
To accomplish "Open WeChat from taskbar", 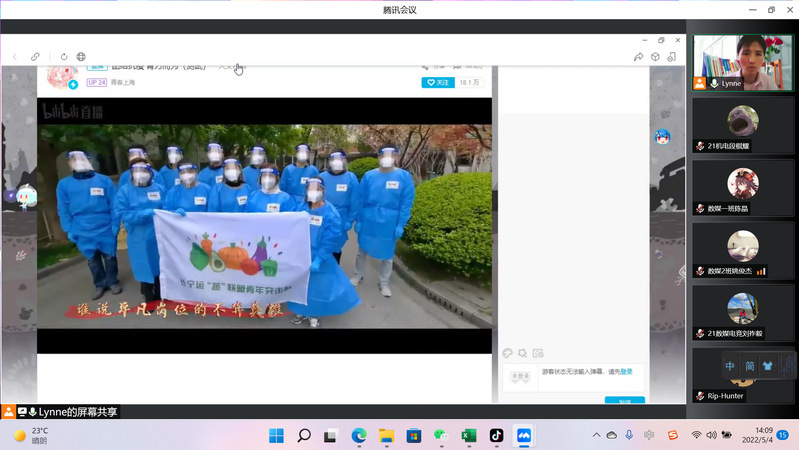I will (x=441, y=436).
